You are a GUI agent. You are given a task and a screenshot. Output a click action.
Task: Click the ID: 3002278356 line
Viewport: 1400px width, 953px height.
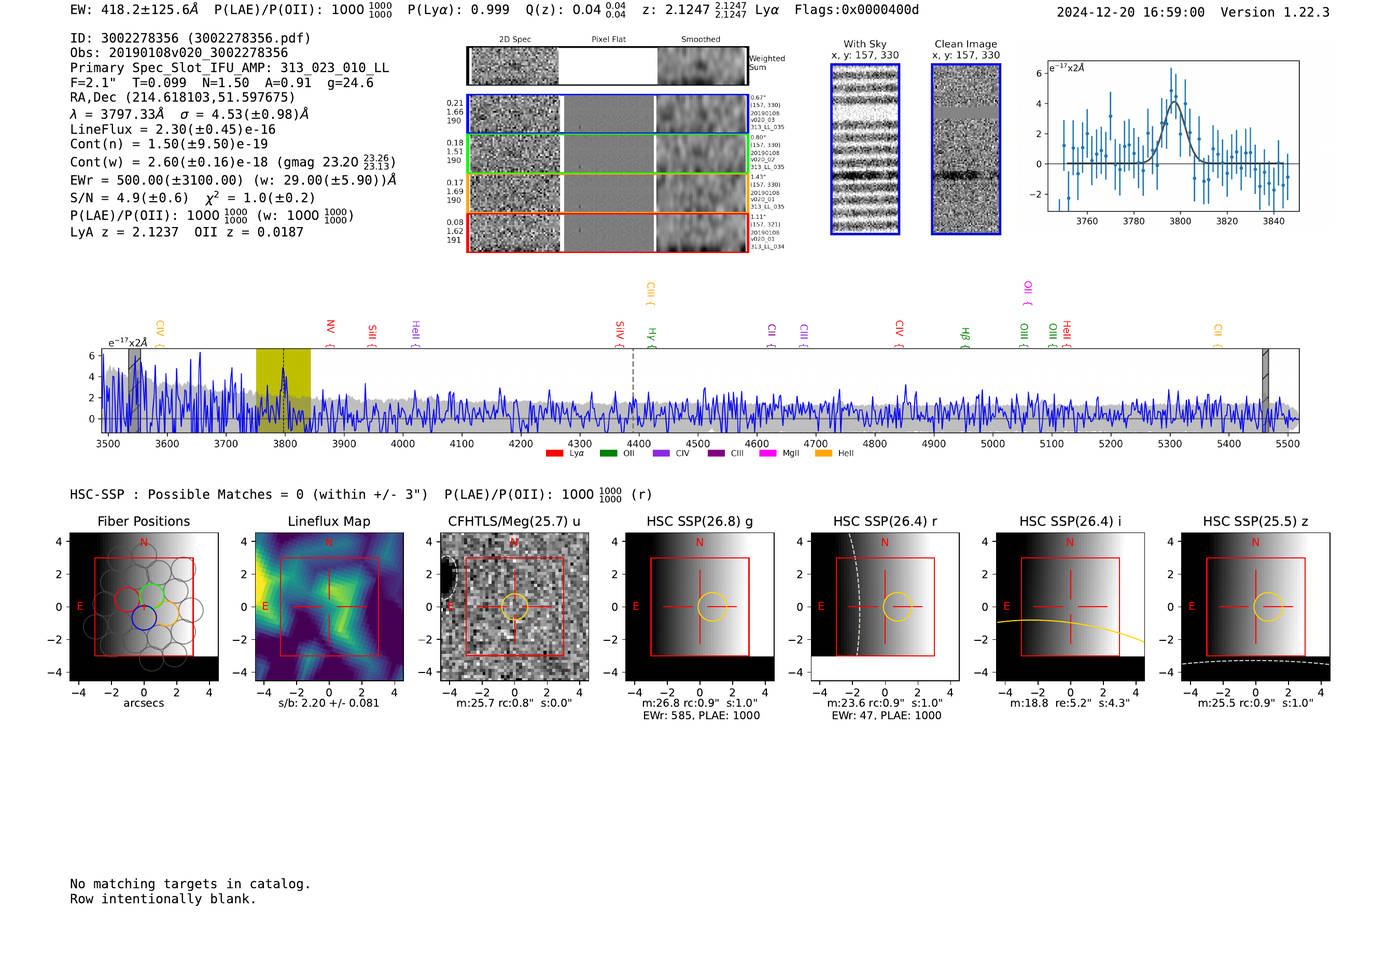coord(190,38)
